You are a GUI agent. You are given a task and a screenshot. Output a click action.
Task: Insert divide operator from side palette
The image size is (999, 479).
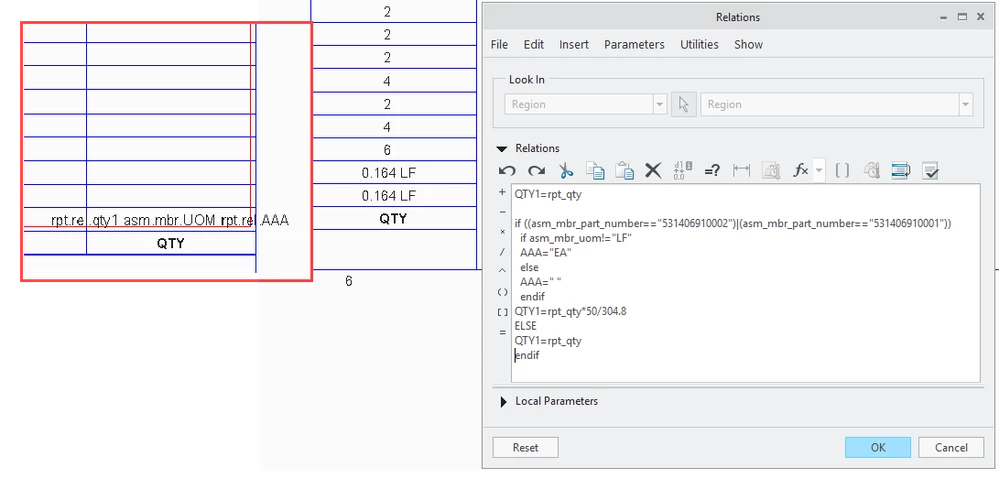click(x=502, y=252)
